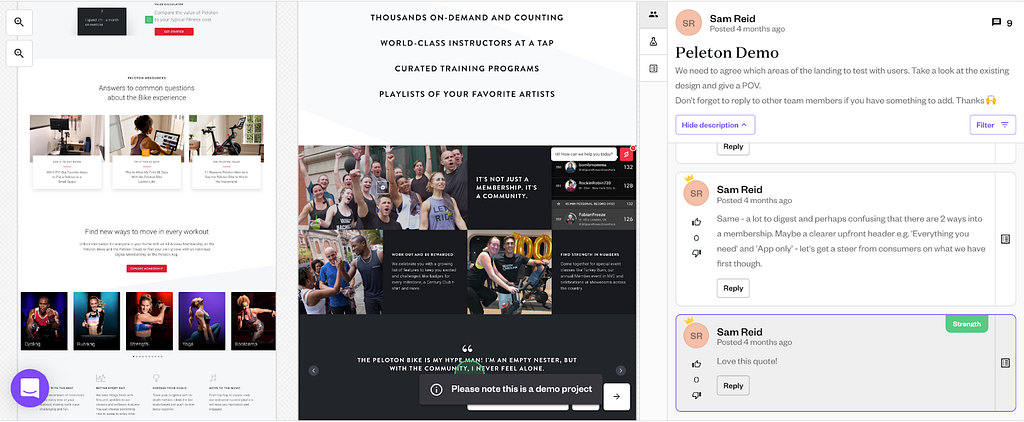This screenshot has height=422, width=1024.
Task: Reply to the 'Love this quote!' comment
Action: [x=733, y=385]
